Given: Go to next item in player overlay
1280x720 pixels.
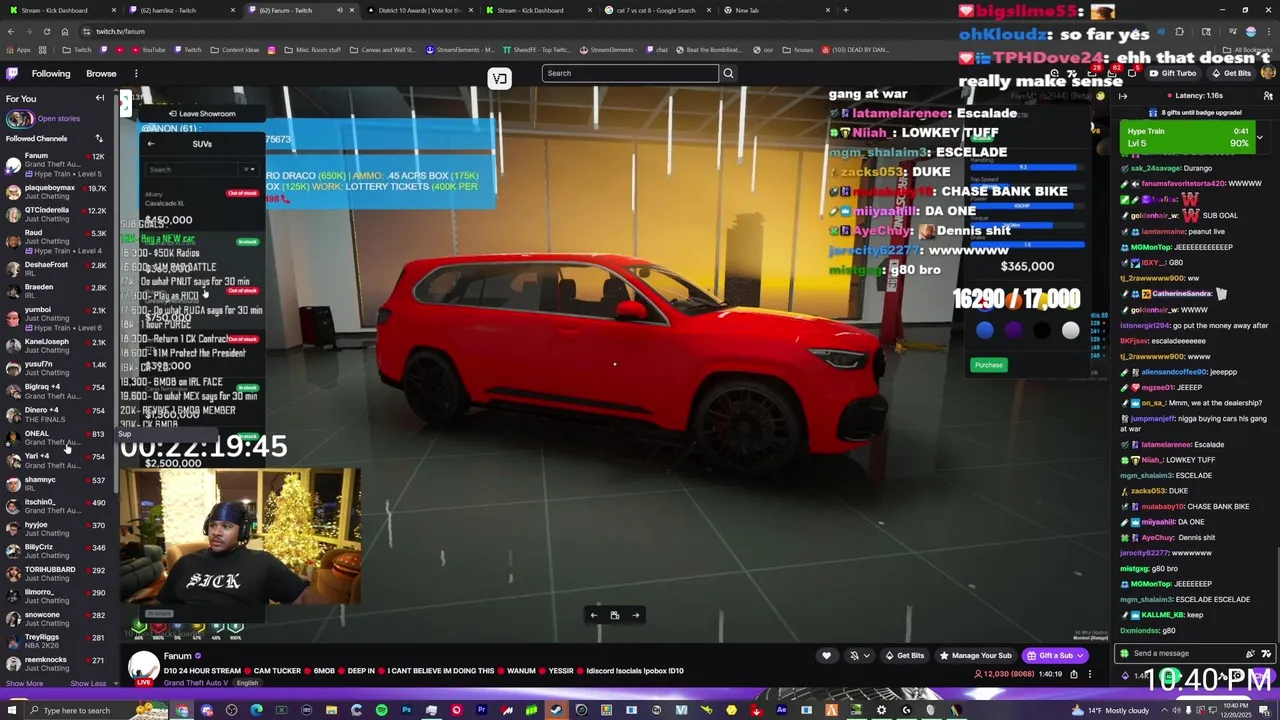Looking at the screenshot, I should coord(635,615).
